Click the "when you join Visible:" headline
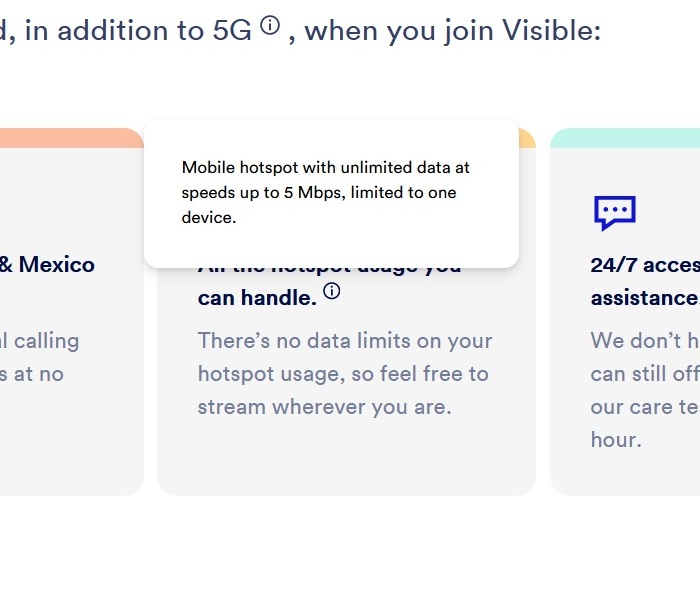Screen dimensions: 700x600 coord(452,31)
